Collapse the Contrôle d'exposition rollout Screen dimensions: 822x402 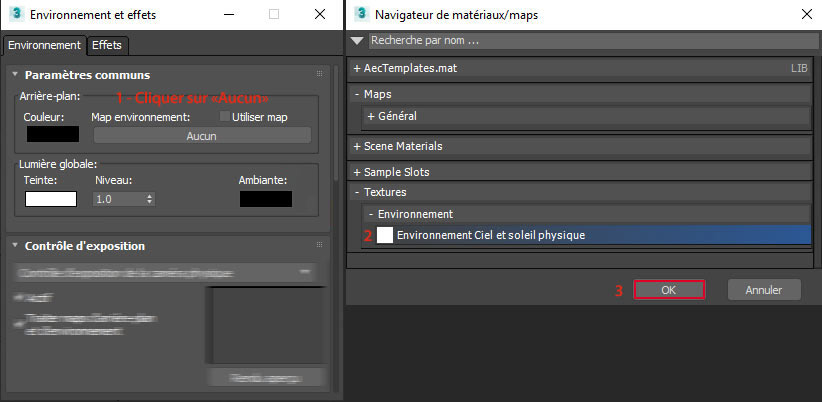tap(15, 246)
